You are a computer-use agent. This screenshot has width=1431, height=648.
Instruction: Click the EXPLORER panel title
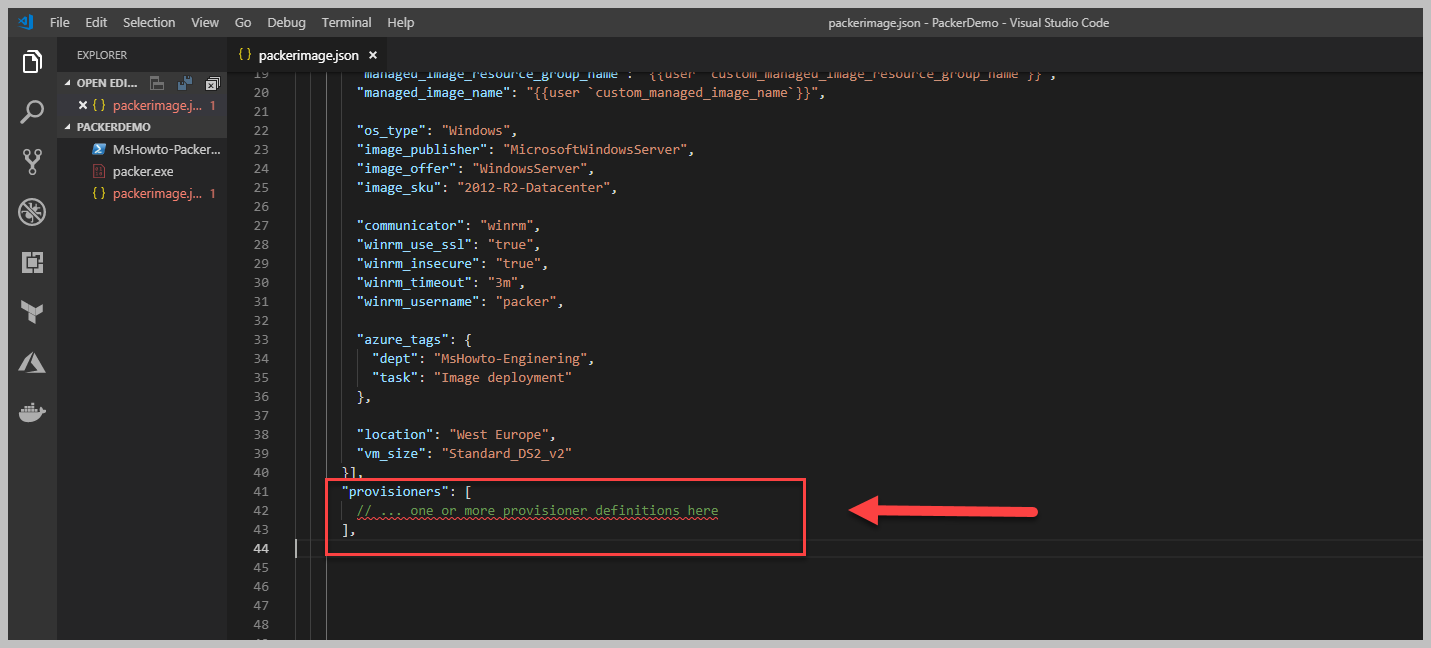click(102, 55)
